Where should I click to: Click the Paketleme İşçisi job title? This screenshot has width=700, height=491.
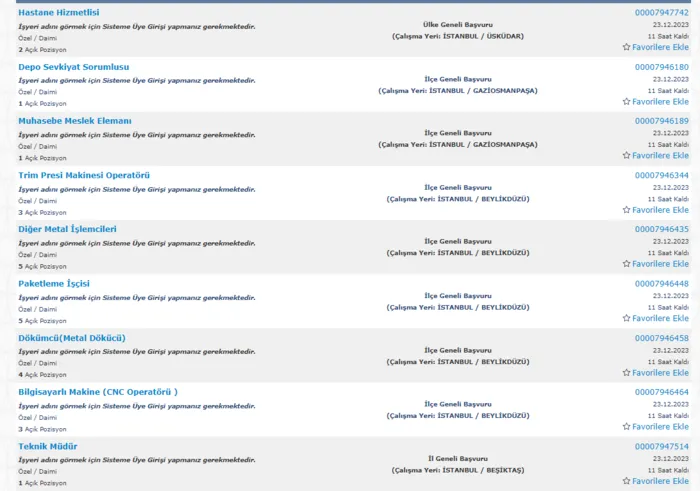pyautogui.click(x=54, y=283)
